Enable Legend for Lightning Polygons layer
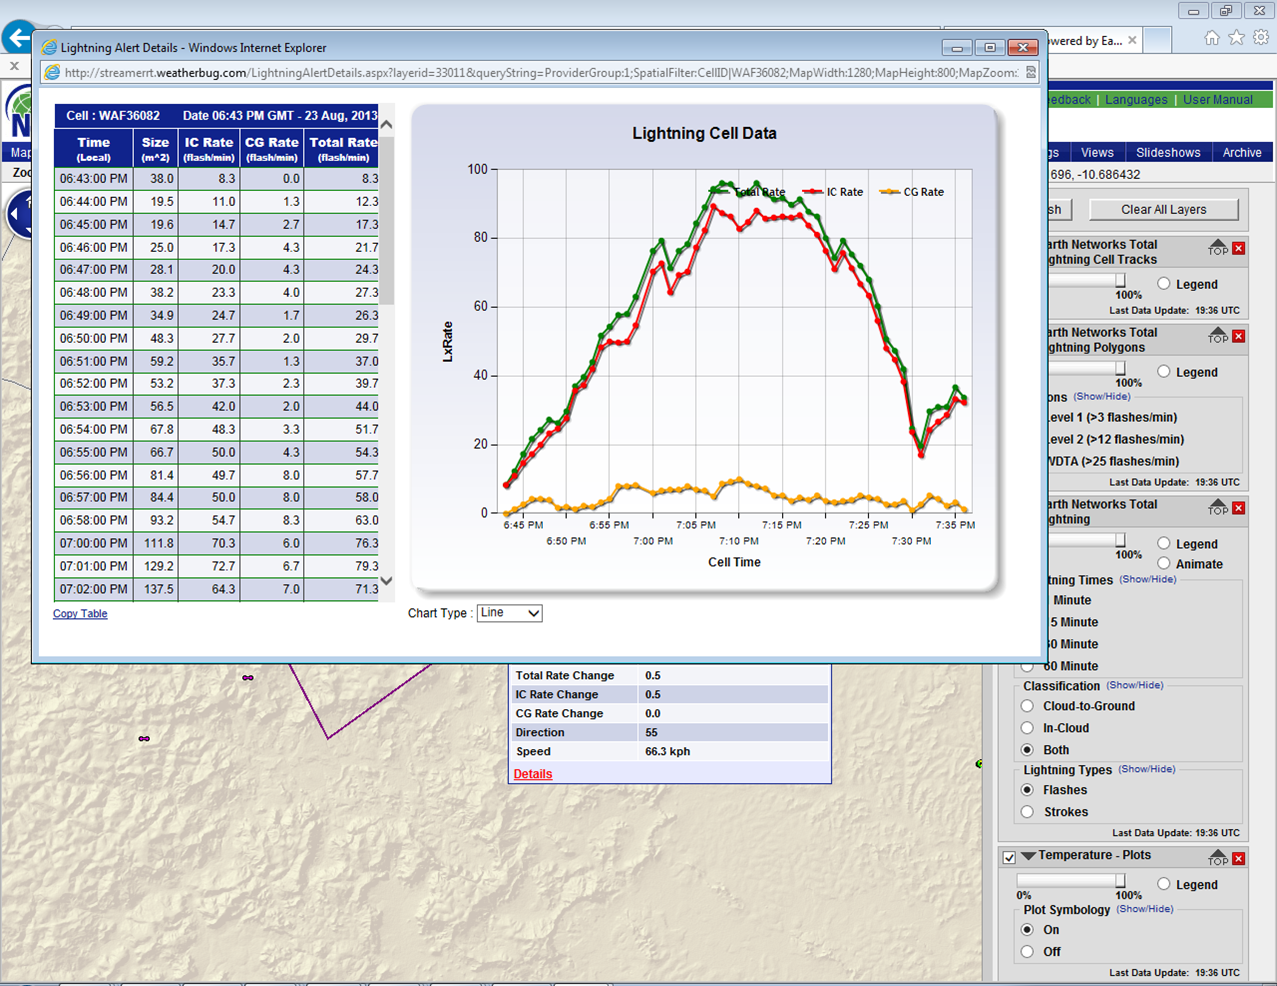The width and height of the screenshot is (1277, 986). tap(1164, 372)
